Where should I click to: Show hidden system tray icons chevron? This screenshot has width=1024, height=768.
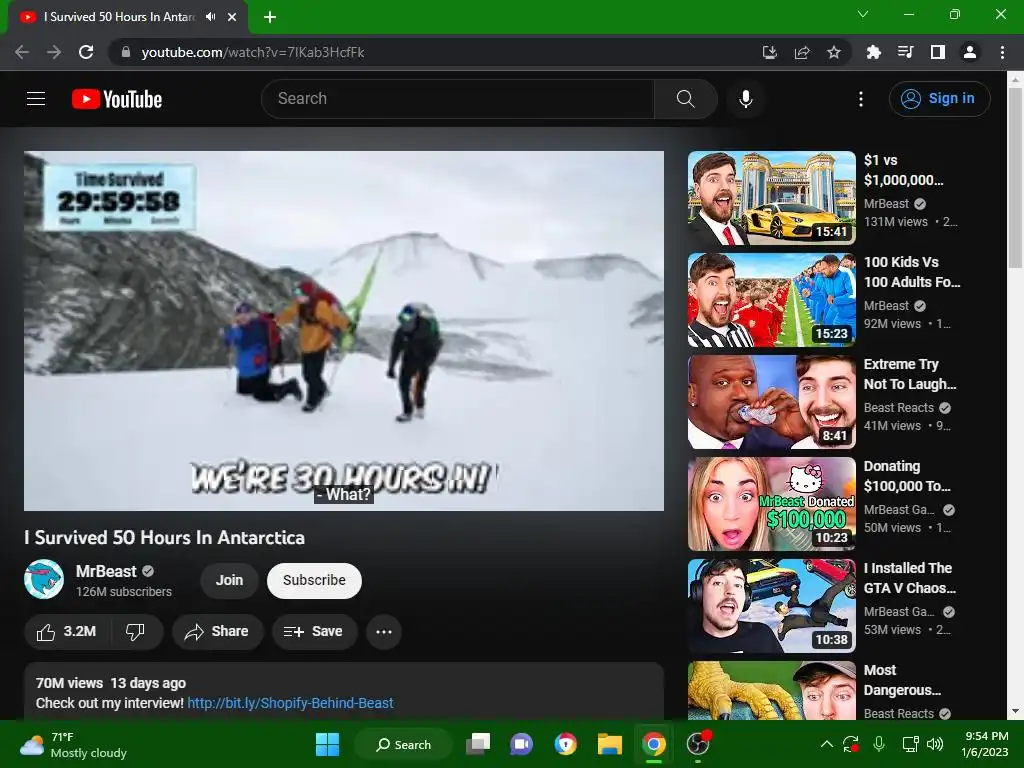click(826, 744)
